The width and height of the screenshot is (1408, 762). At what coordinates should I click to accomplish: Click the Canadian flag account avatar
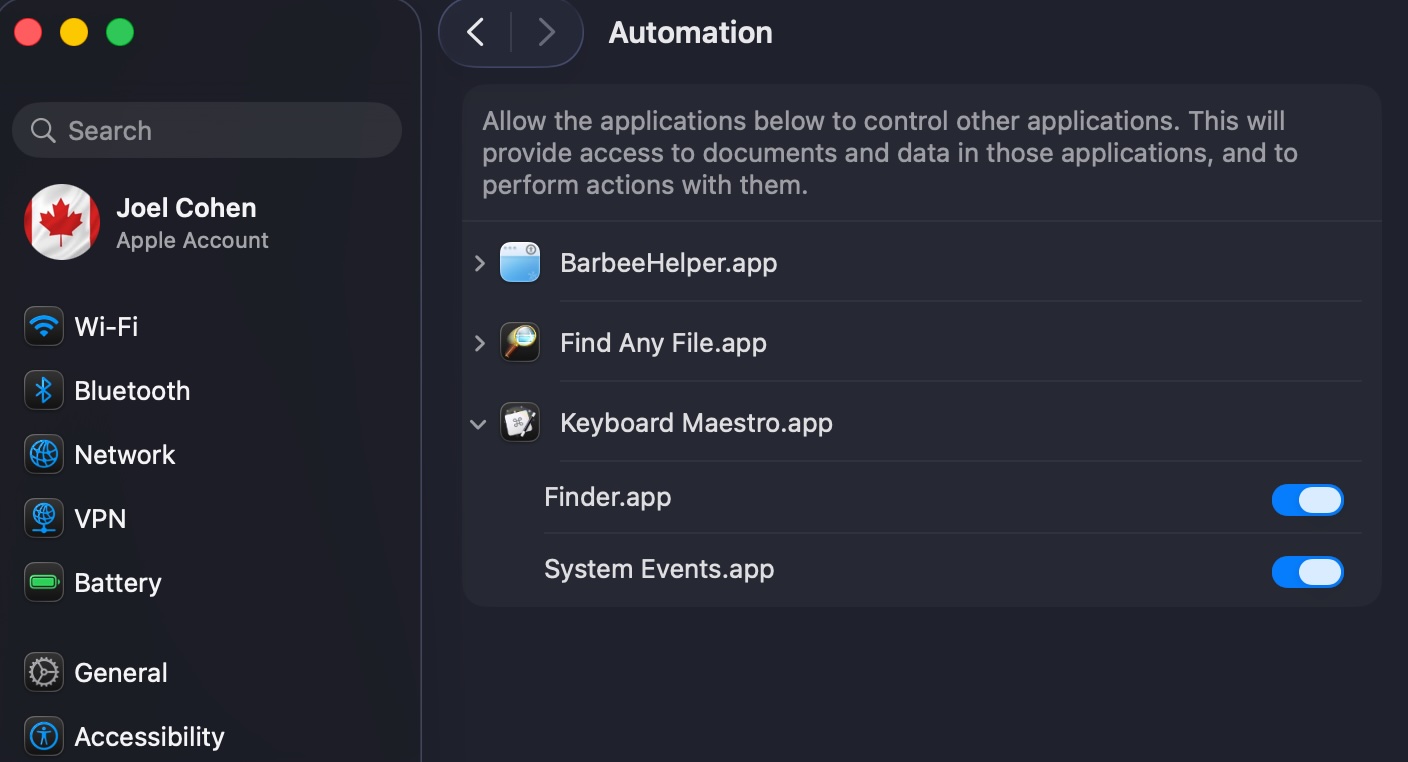pos(62,222)
